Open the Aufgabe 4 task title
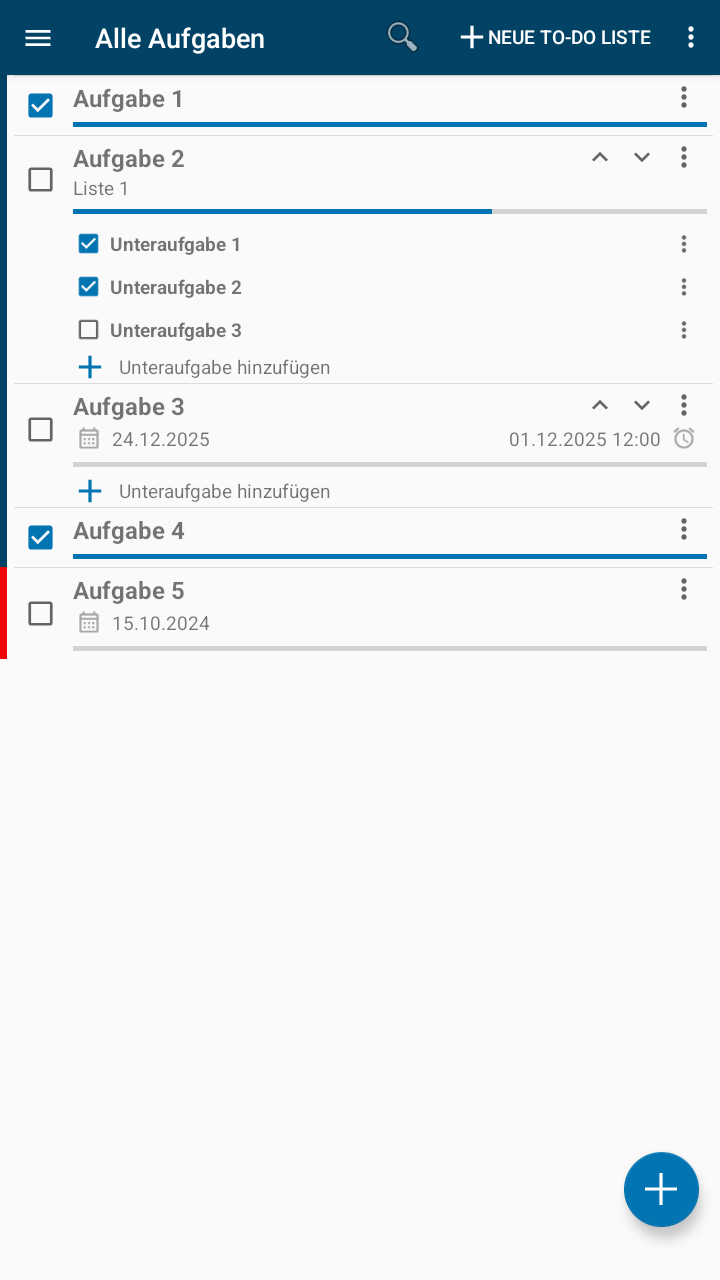 (x=129, y=531)
